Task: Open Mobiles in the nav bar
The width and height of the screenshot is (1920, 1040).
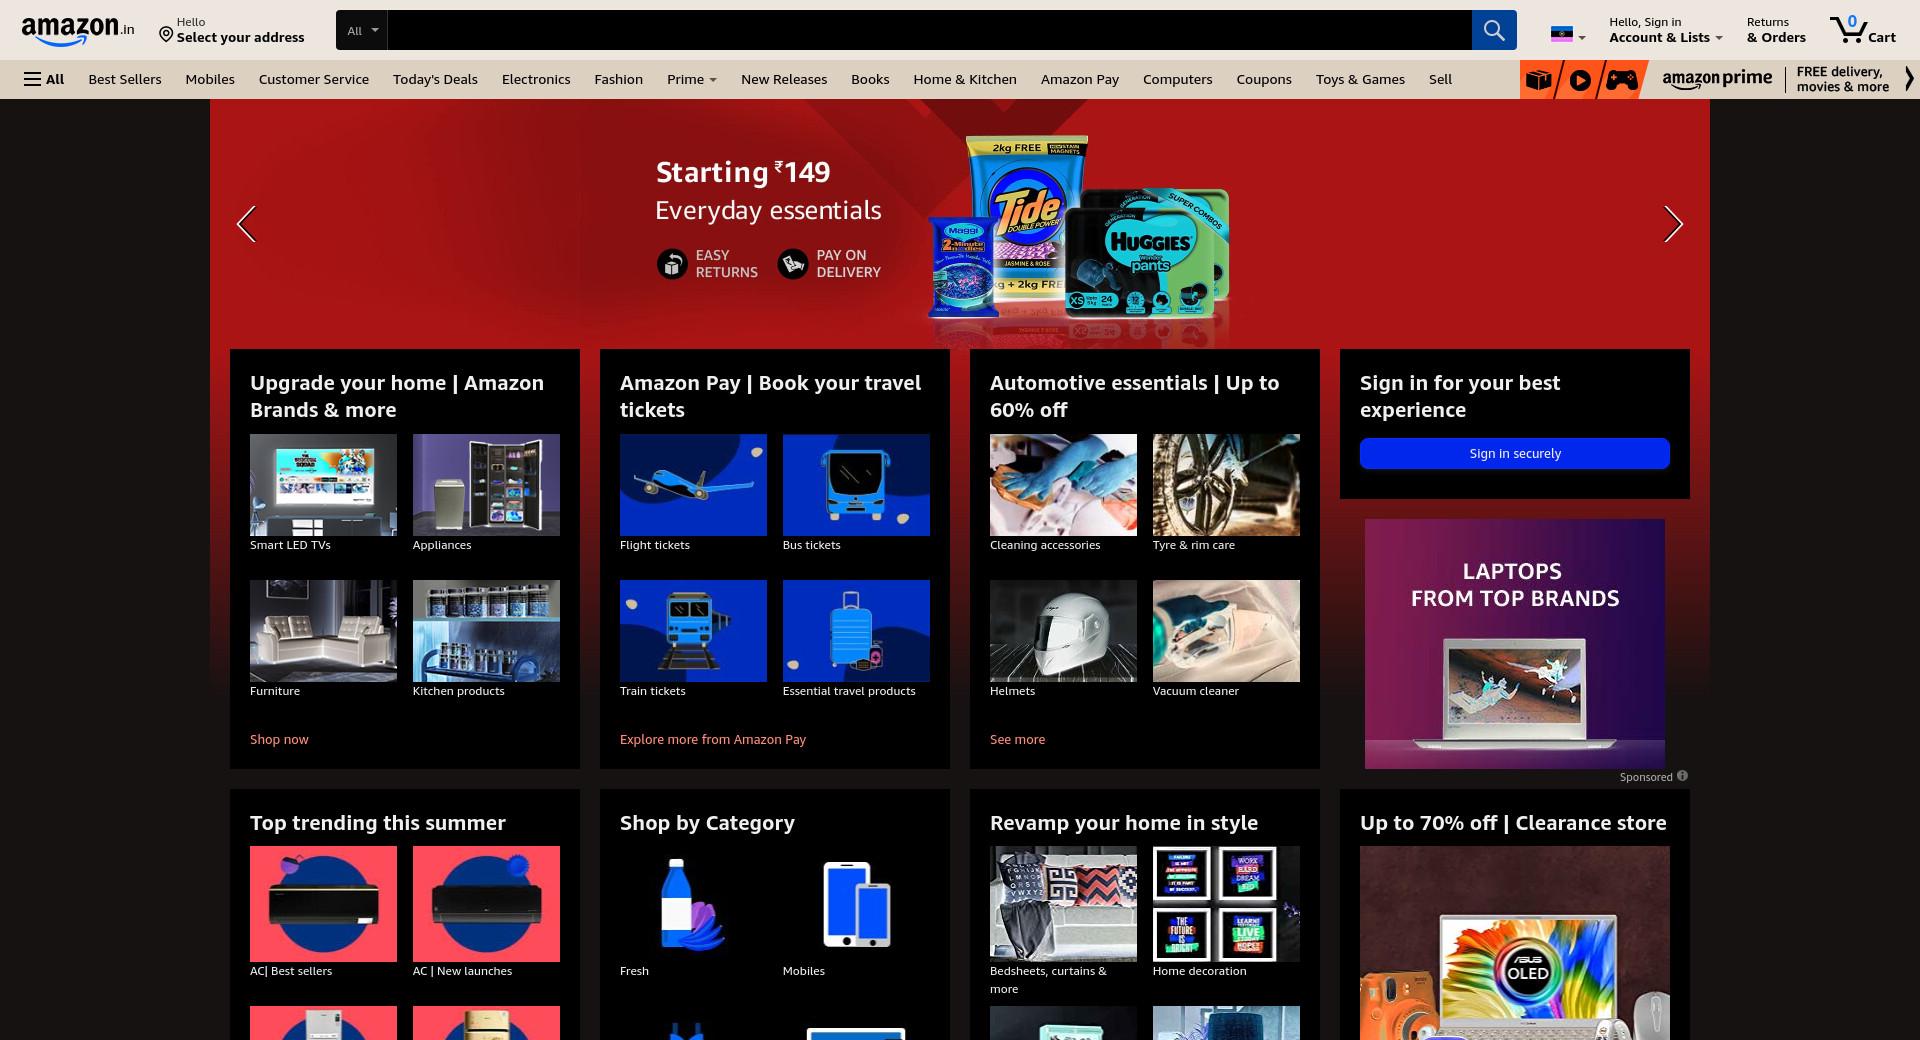Action: tap(210, 79)
